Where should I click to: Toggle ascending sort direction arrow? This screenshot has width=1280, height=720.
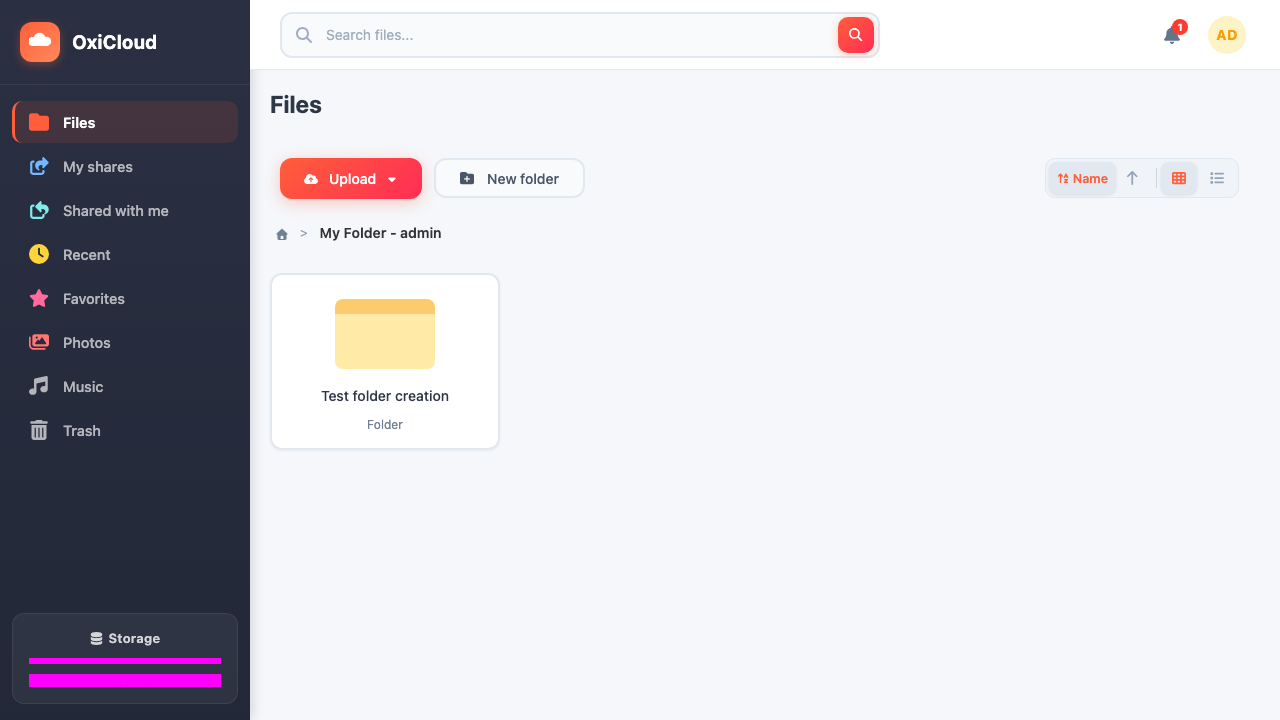point(1132,178)
